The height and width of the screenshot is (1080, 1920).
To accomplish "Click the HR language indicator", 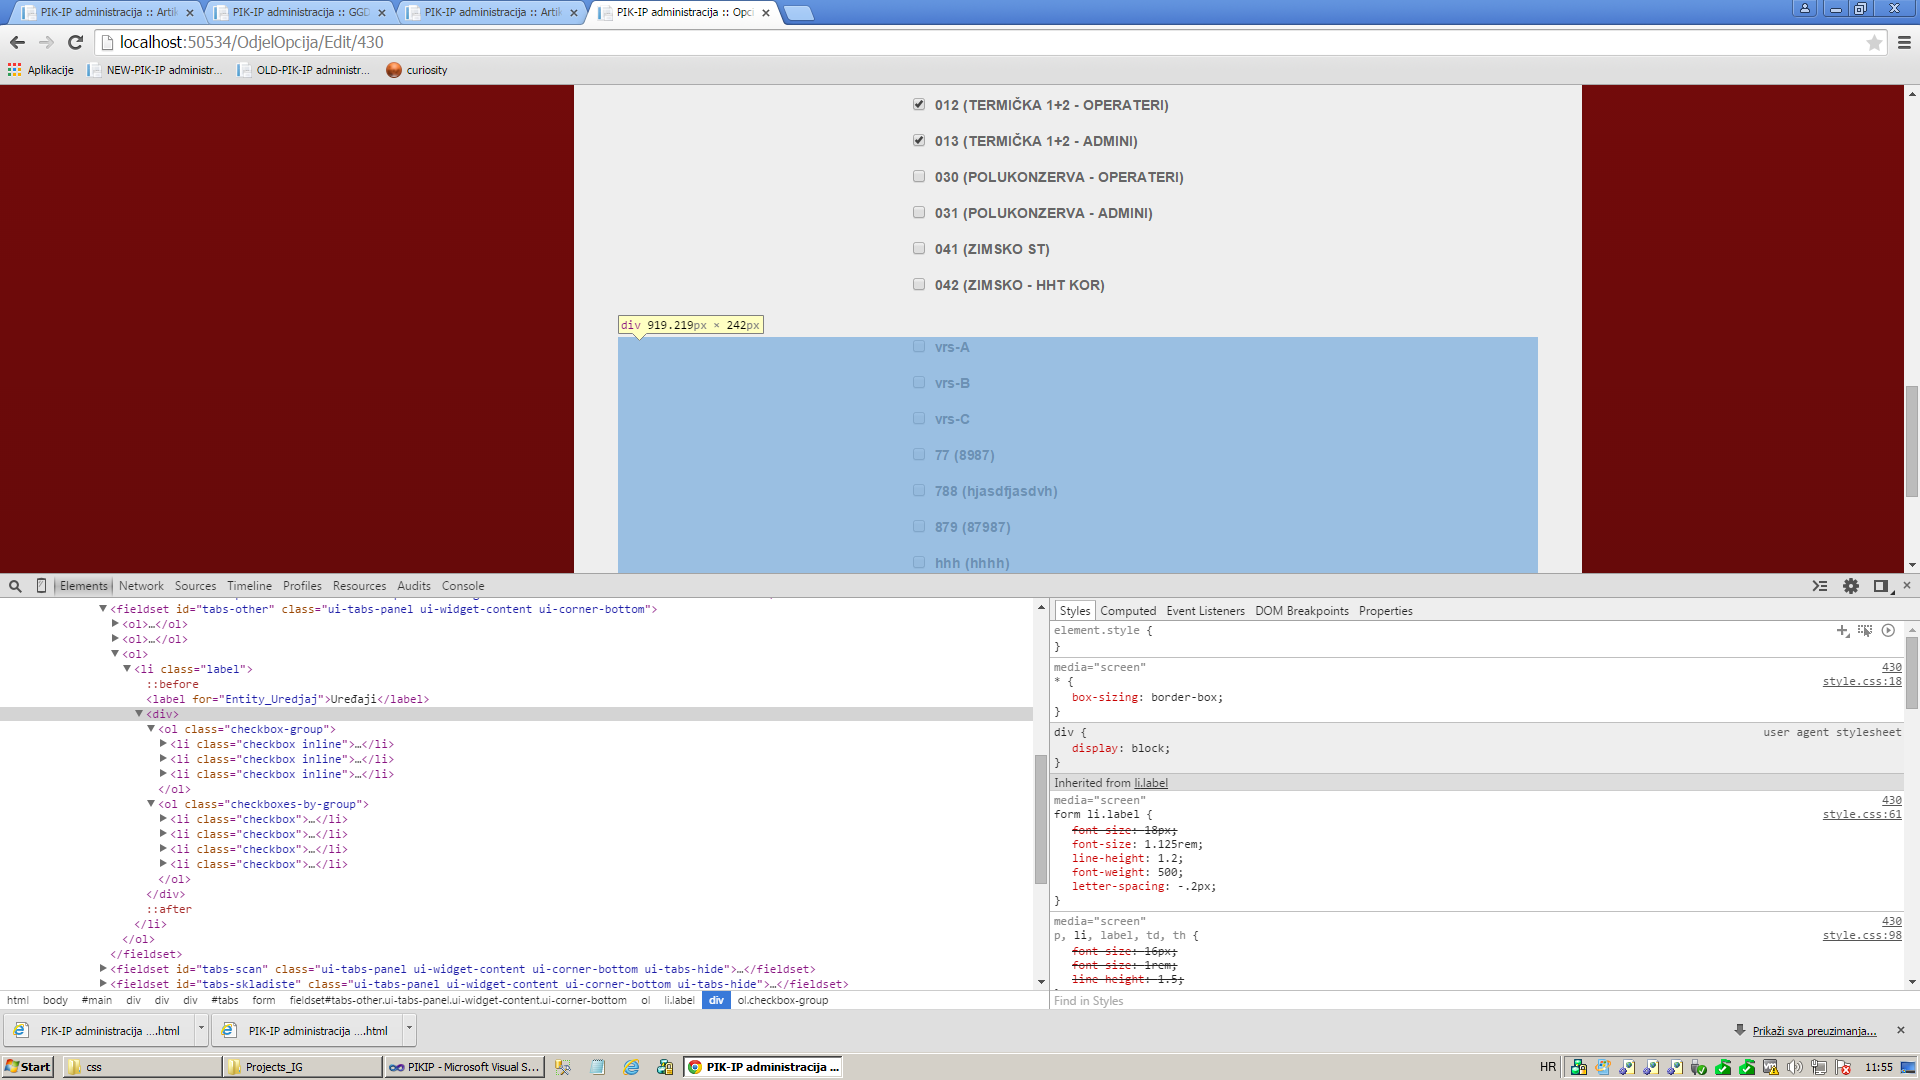I will (1548, 1067).
